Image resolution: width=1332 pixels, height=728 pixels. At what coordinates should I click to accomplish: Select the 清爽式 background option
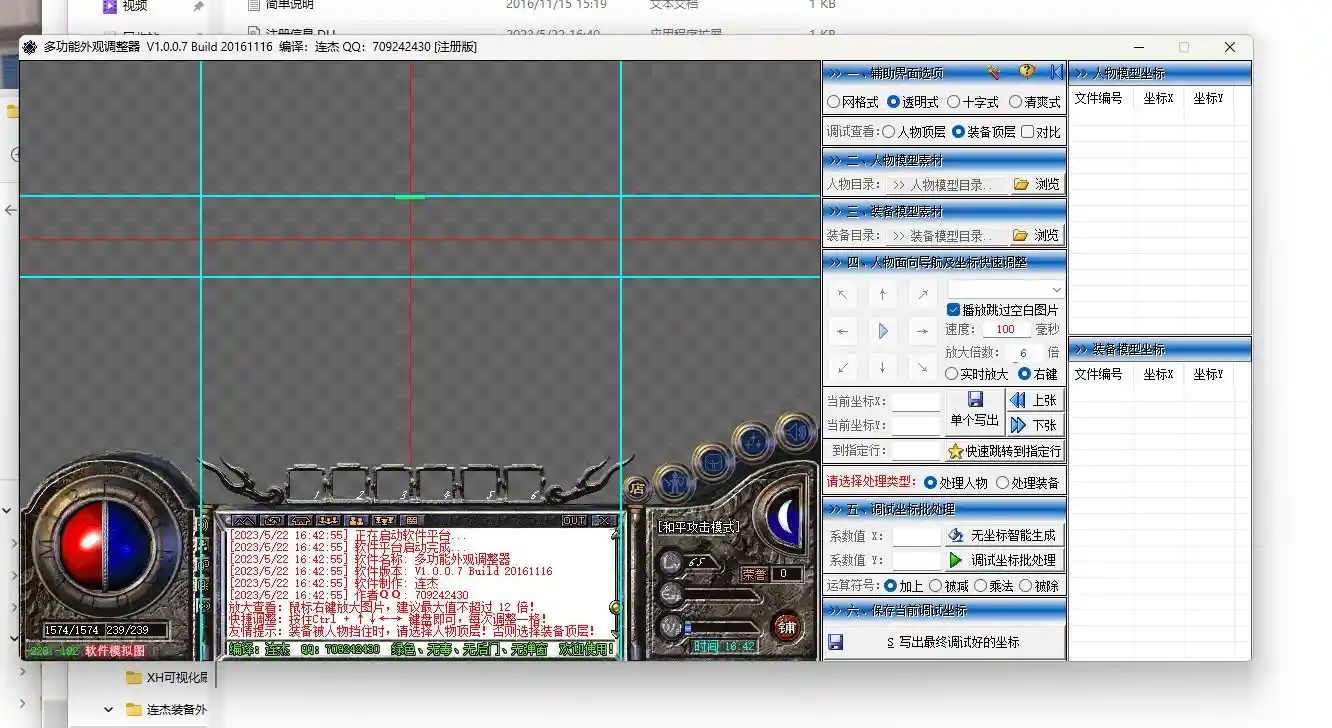pyautogui.click(x=1035, y=102)
